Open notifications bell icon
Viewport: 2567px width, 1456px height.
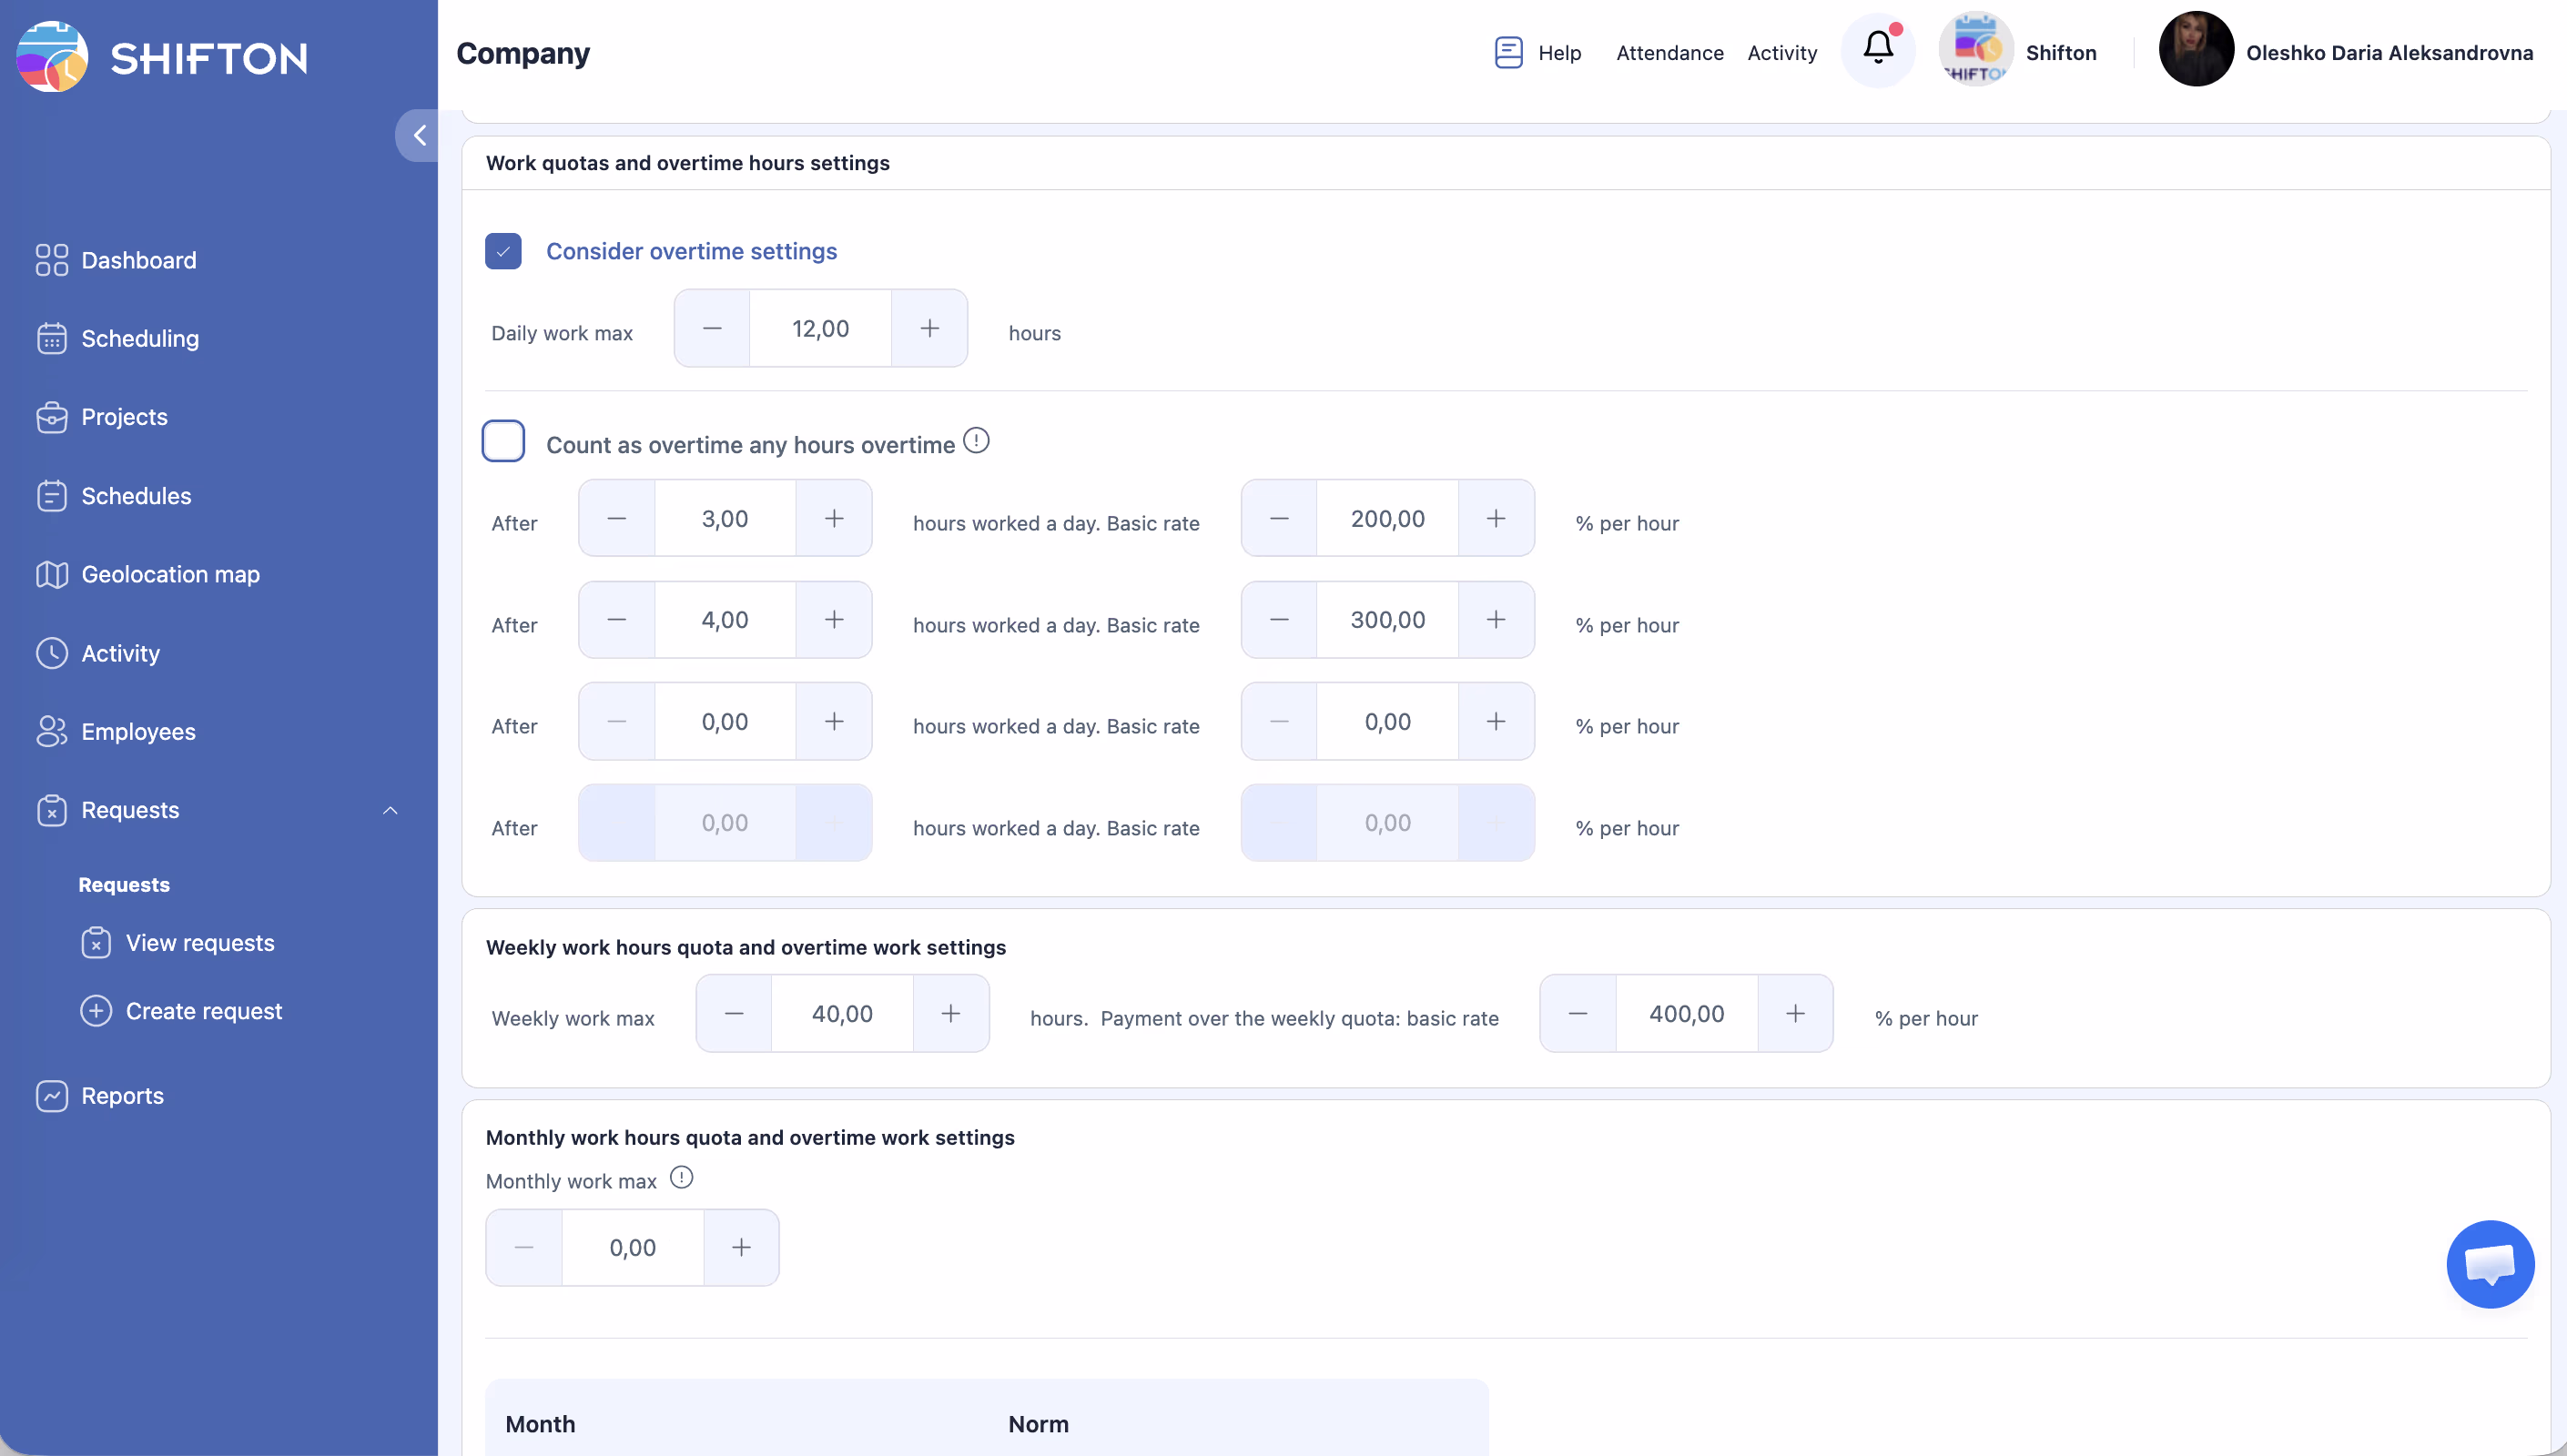point(1877,48)
